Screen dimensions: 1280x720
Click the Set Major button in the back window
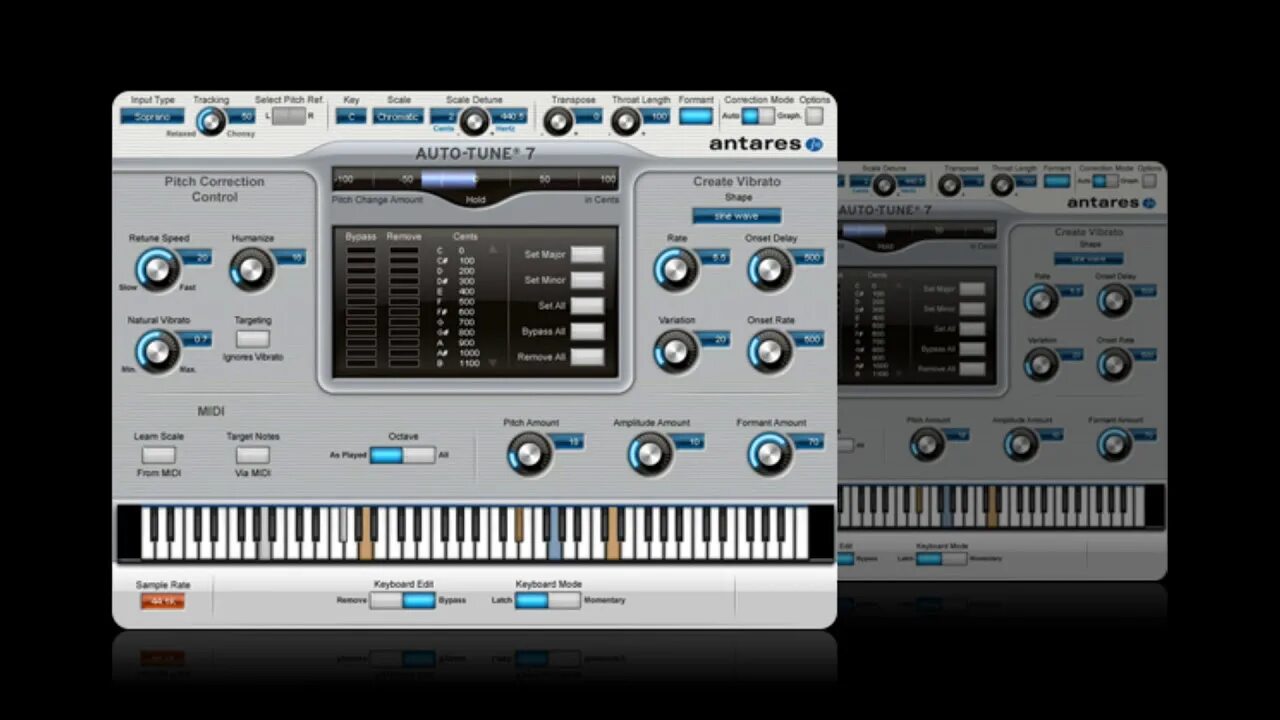(x=971, y=289)
